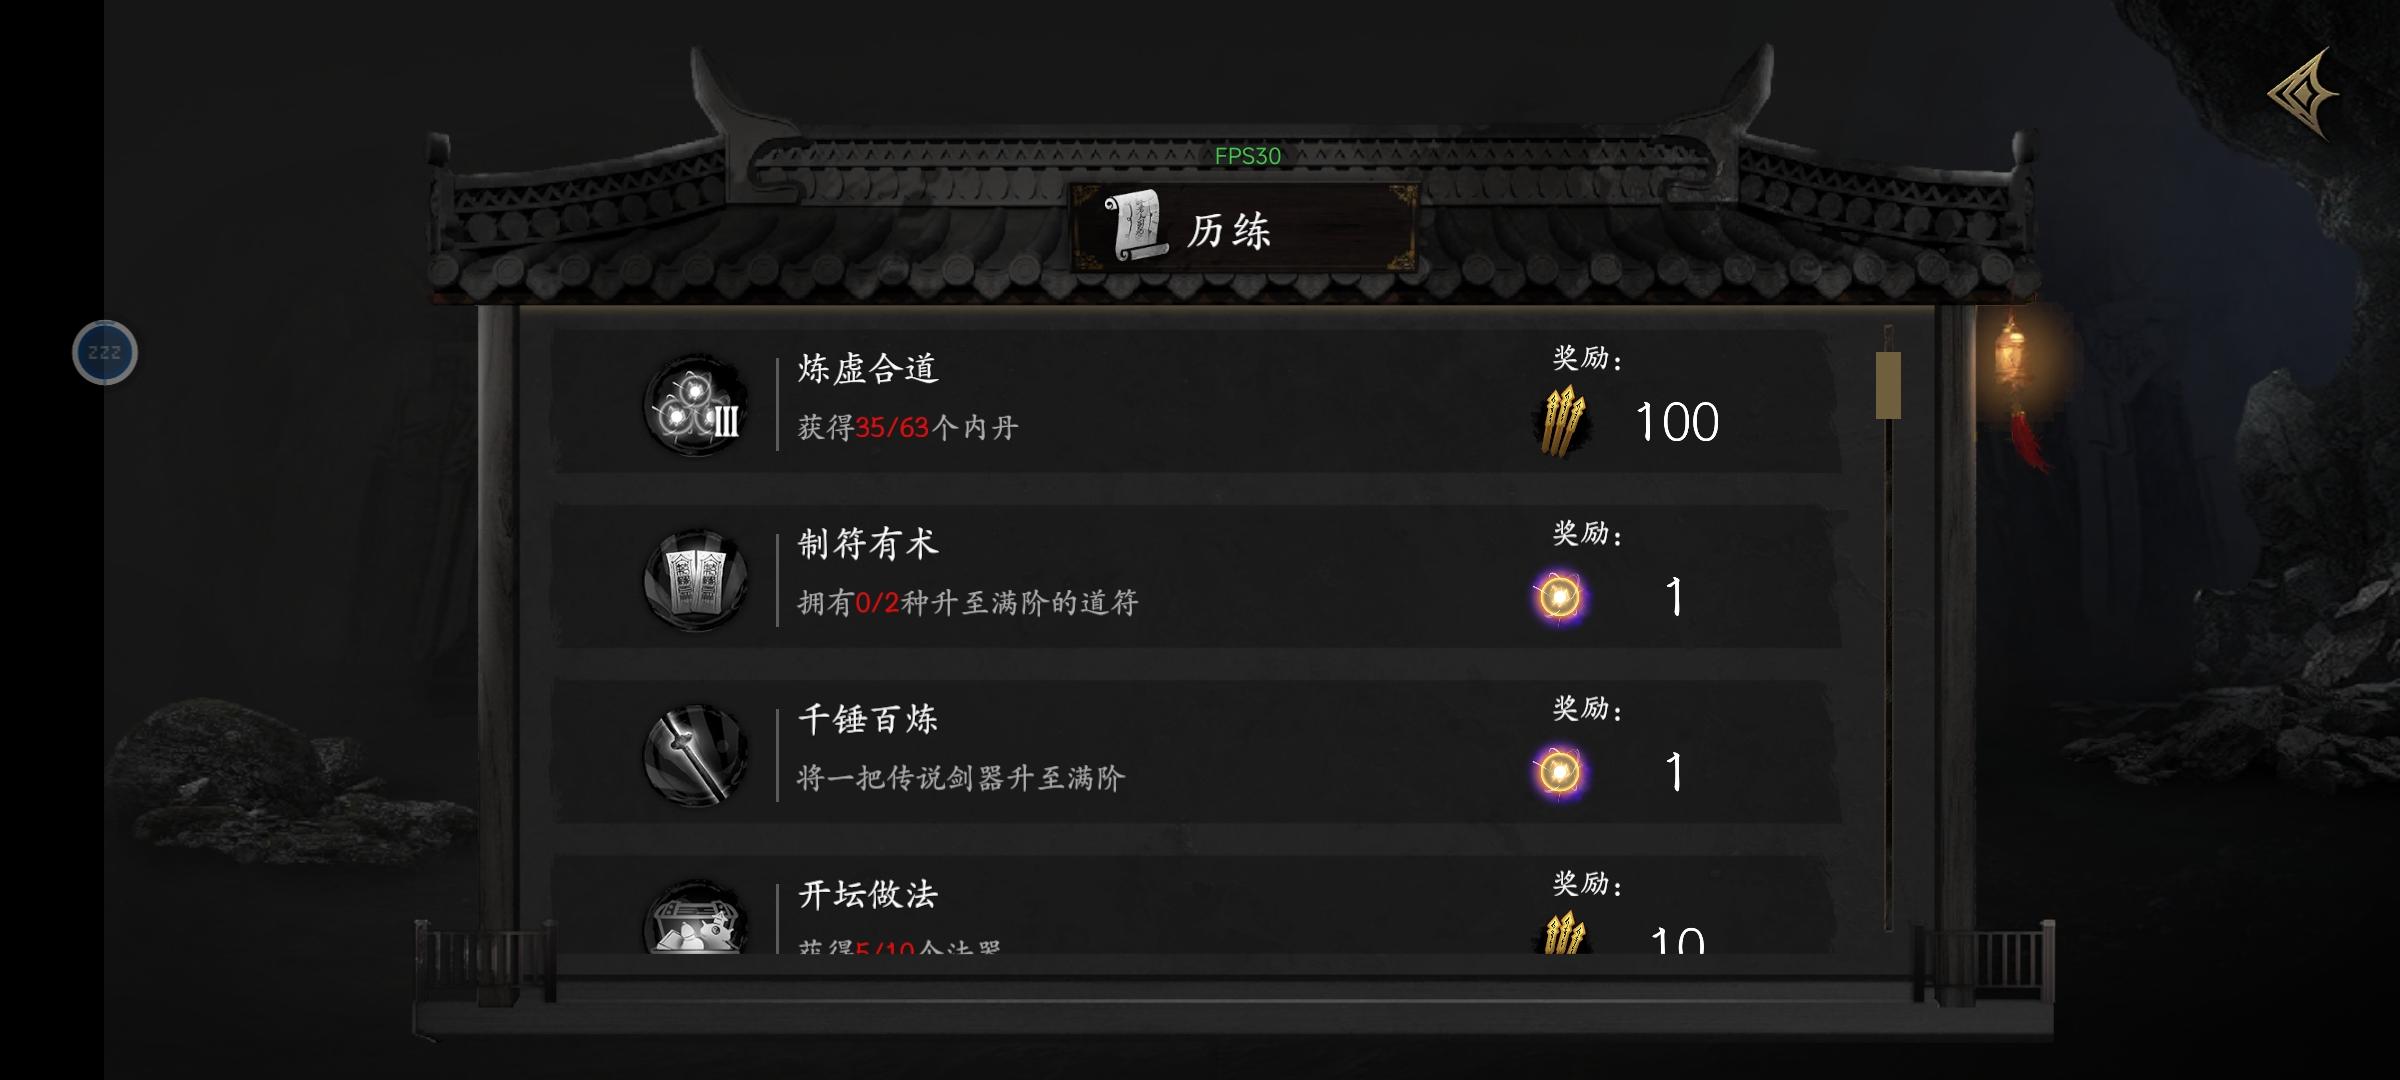The image size is (2400, 1080).
Task: Click the 获得35/63个内丹 progress text
Action: tap(908, 428)
